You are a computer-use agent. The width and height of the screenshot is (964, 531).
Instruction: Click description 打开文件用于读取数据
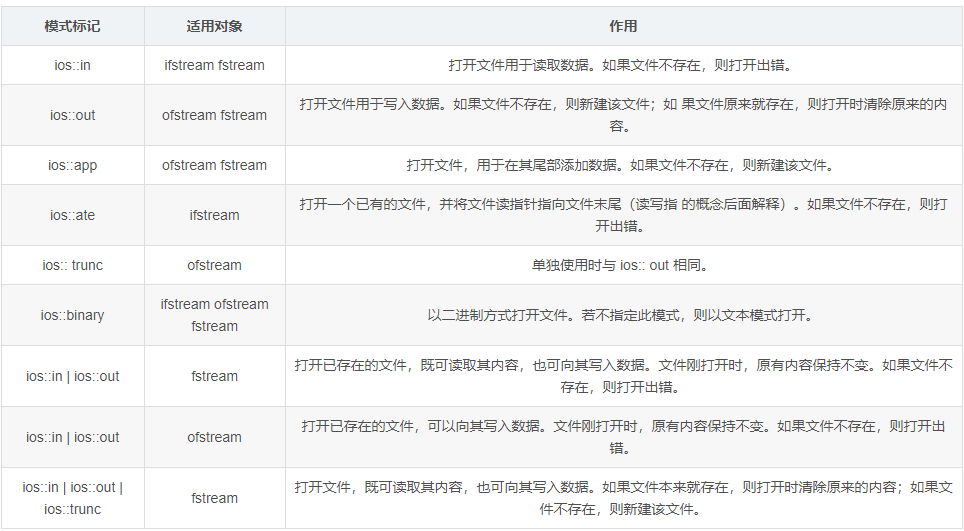click(x=623, y=65)
